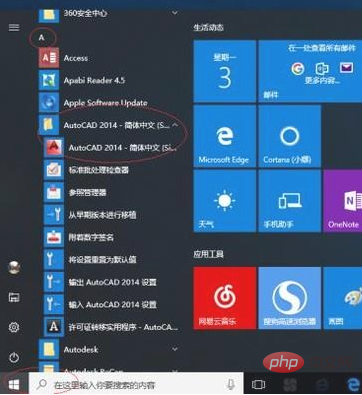
Task: Click 输出 AutoCAD 2014 设置 icon
Action: (x=54, y=282)
